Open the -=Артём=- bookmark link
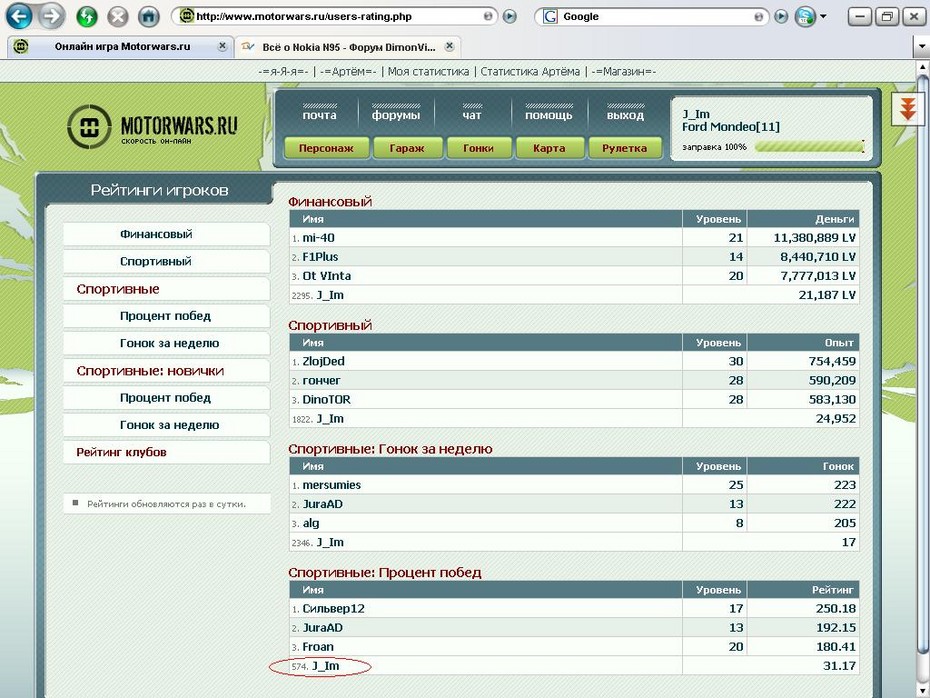This screenshot has height=698, width=930. tap(348, 72)
